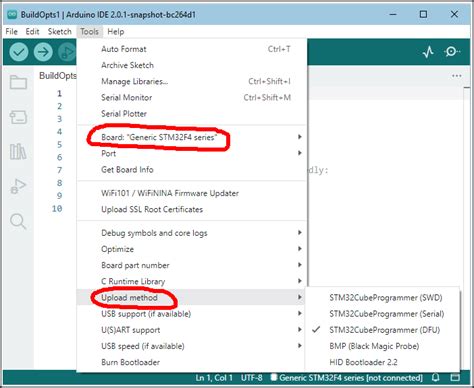Screen dimensions: 474x388
Task: Expand the Port submenu
Action: (x=192, y=153)
